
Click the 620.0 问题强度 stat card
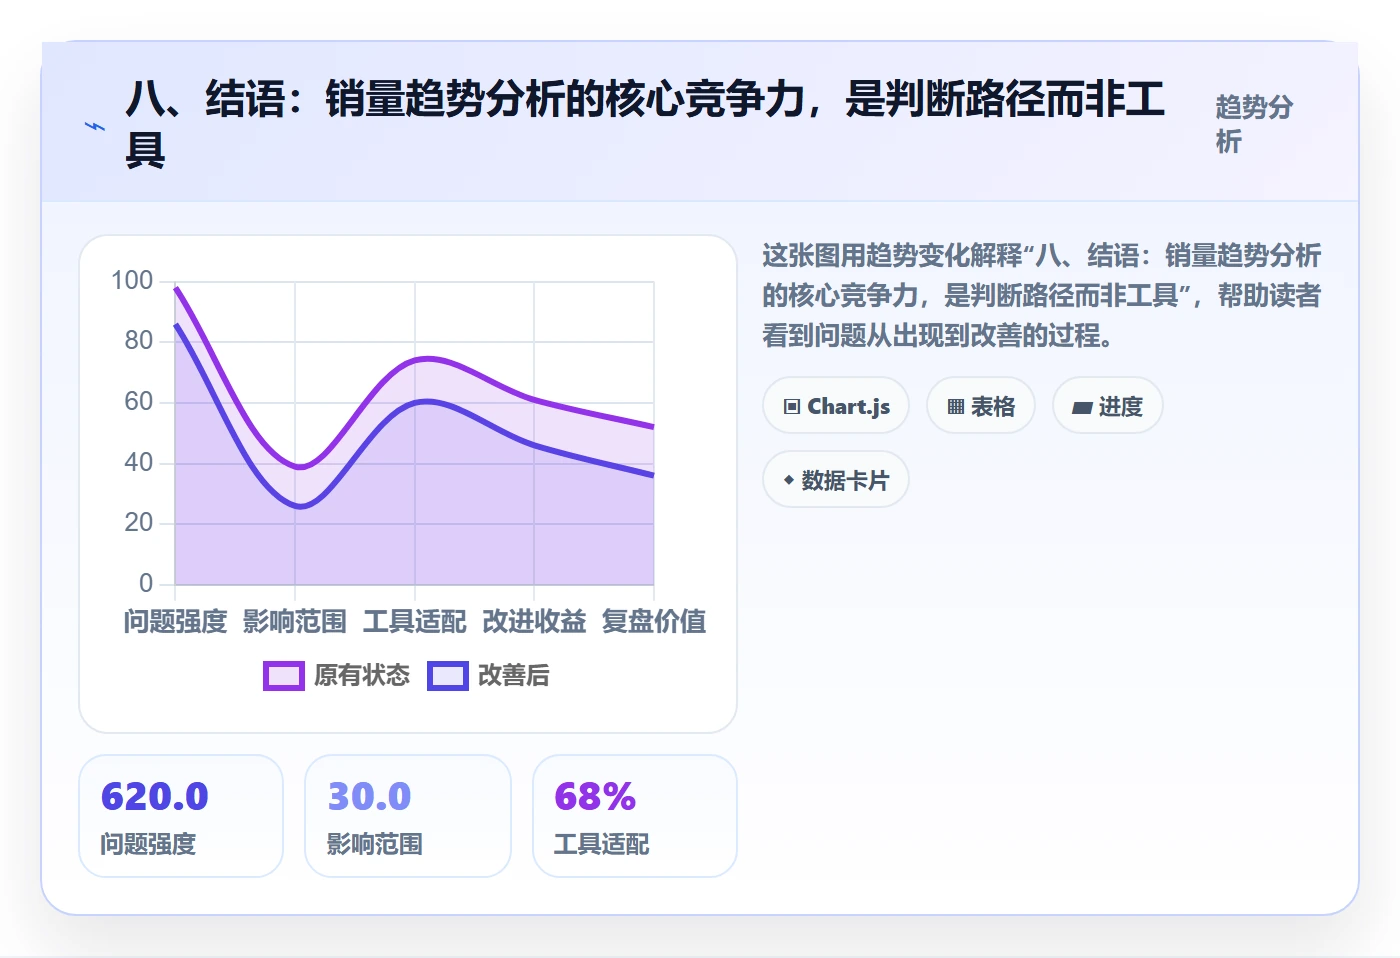[181, 816]
